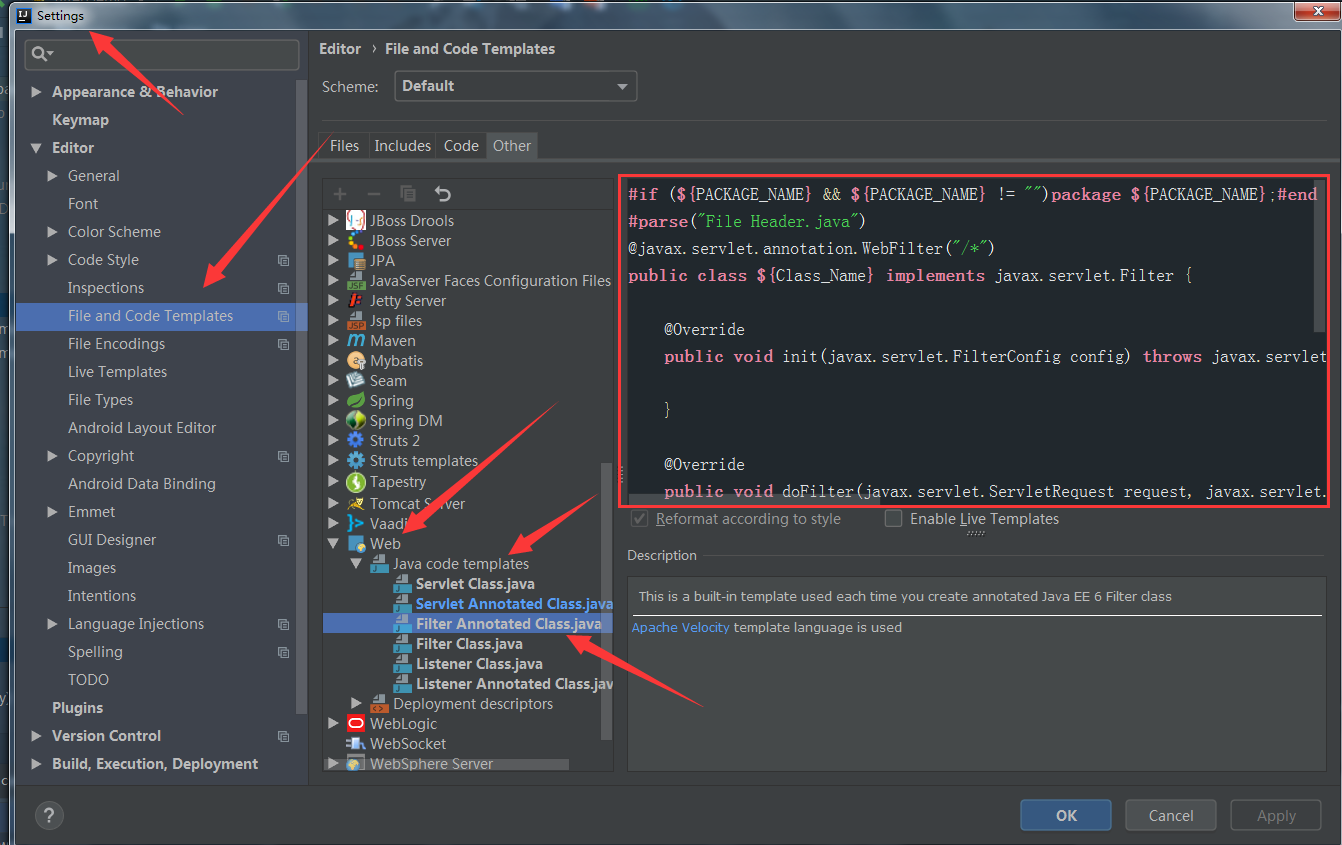Click the remove template minus icon

point(374,194)
